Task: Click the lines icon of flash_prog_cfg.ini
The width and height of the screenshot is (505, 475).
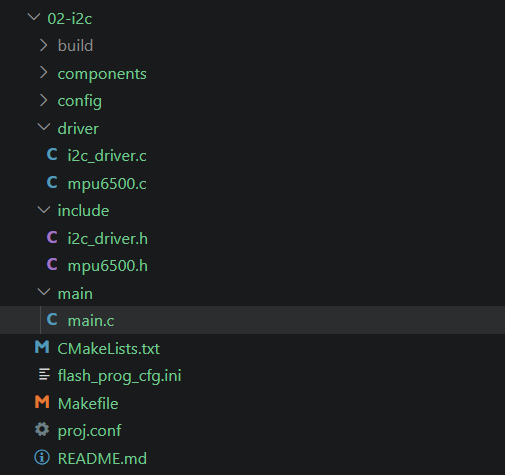Action: pyautogui.click(x=44, y=374)
